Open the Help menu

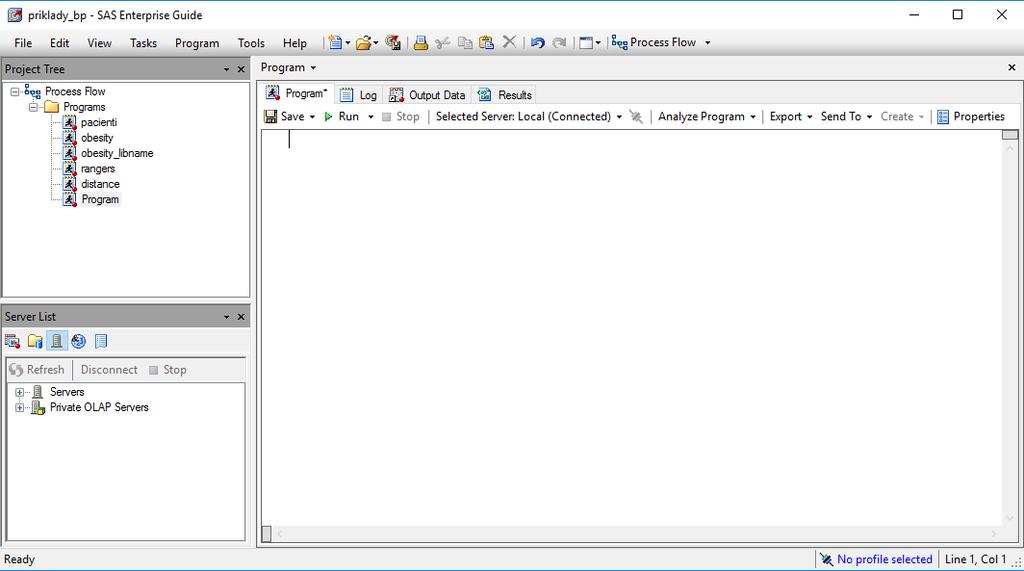[x=295, y=43]
